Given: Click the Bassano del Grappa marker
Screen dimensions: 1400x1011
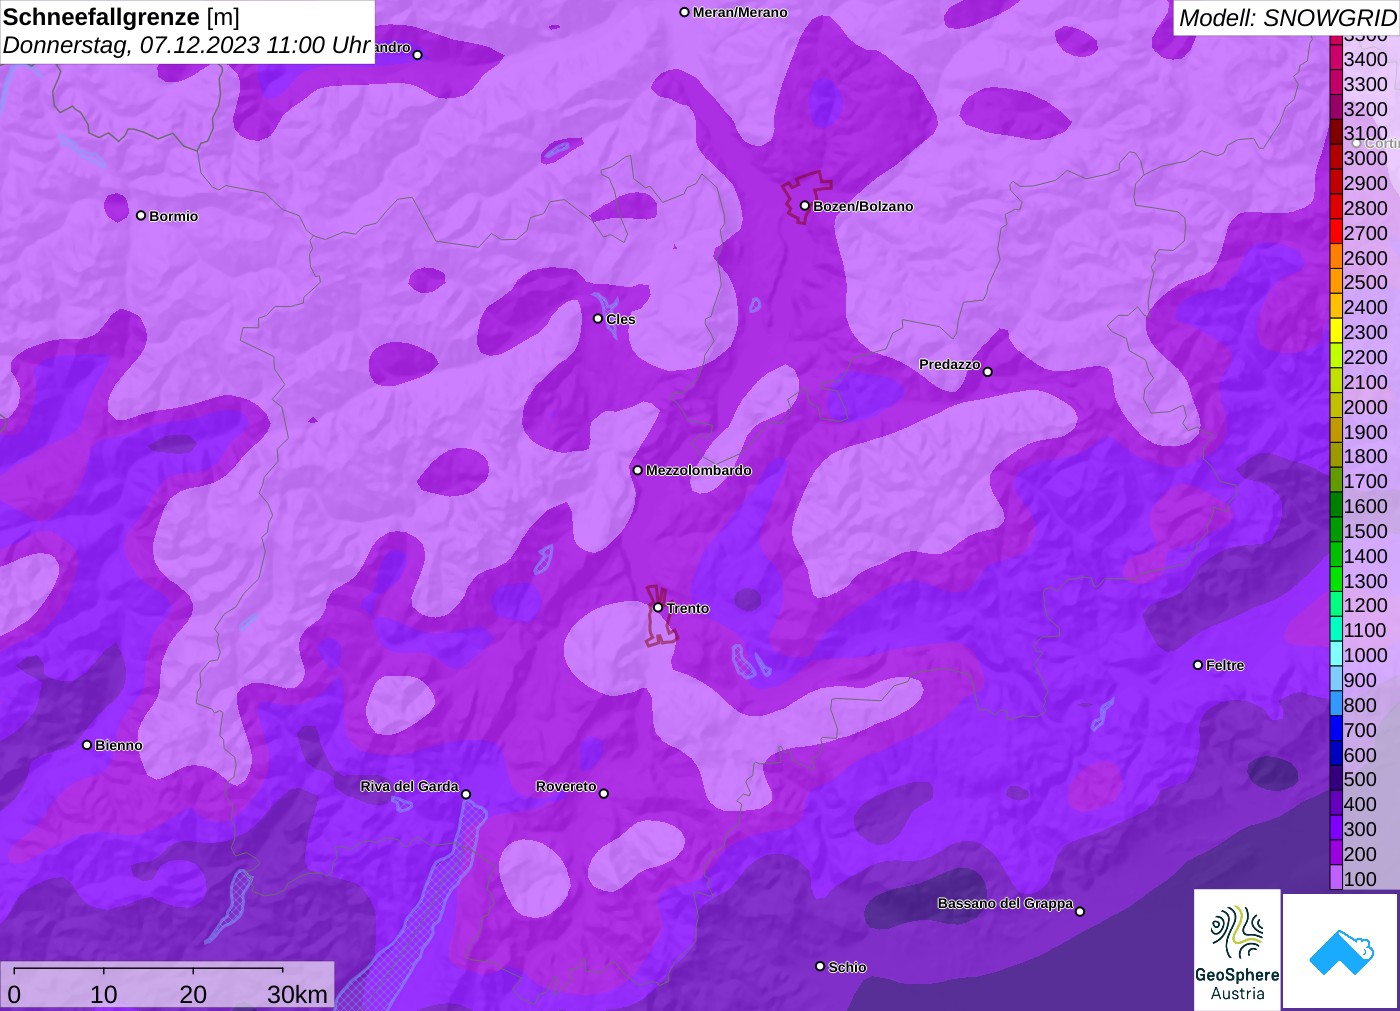Looking at the screenshot, I should pos(1080,911).
